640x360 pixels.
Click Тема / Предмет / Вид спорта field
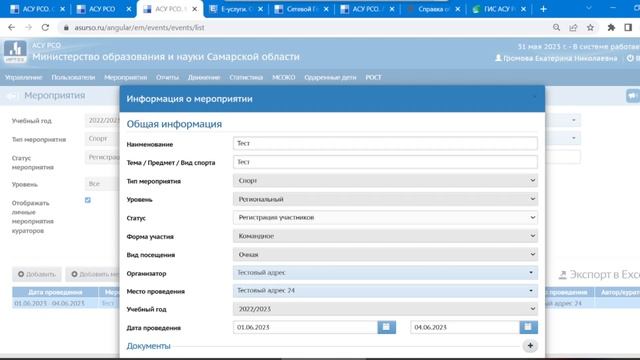tap(385, 162)
